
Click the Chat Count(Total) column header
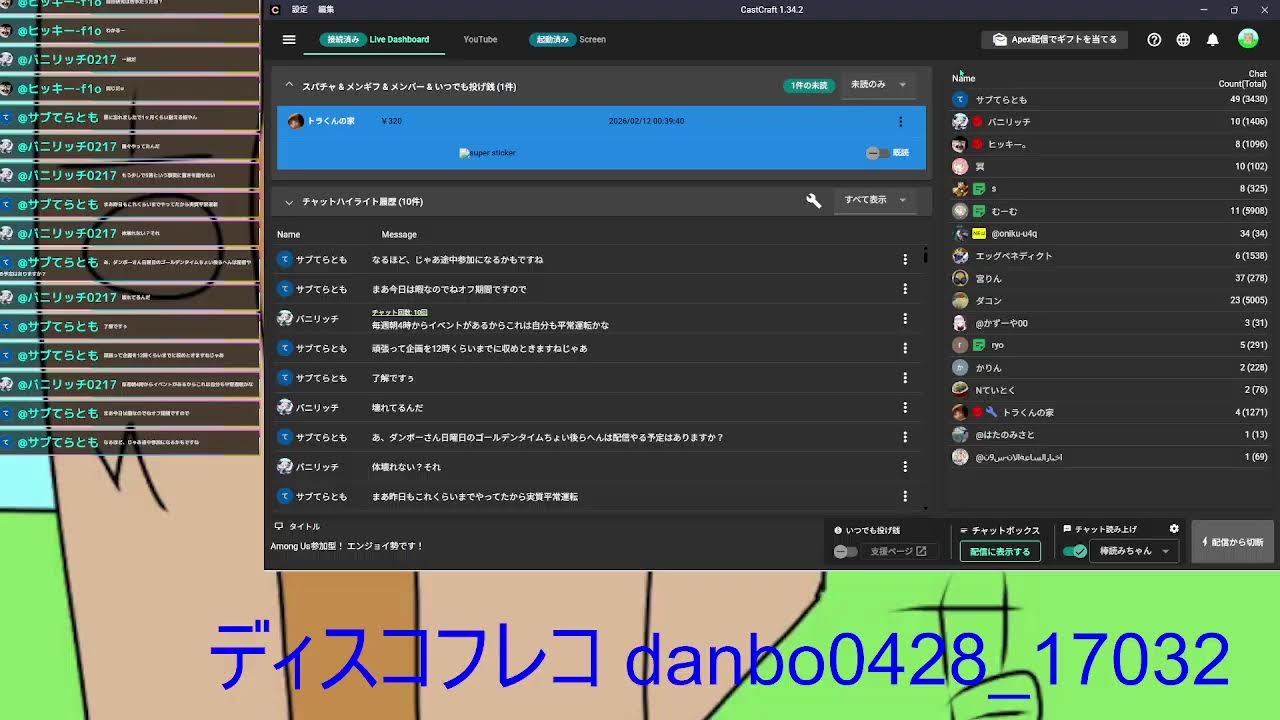pyautogui.click(x=1242, y=79)
